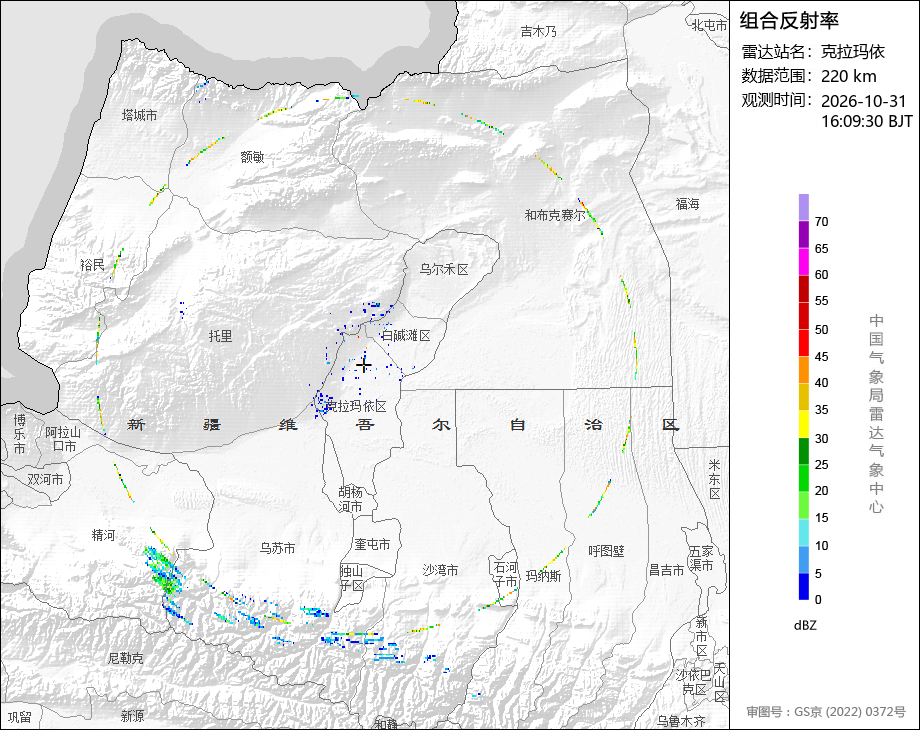Click the 沙湾市 city label
The height and width of the screenshot is (730, 920).
[440, 570]
